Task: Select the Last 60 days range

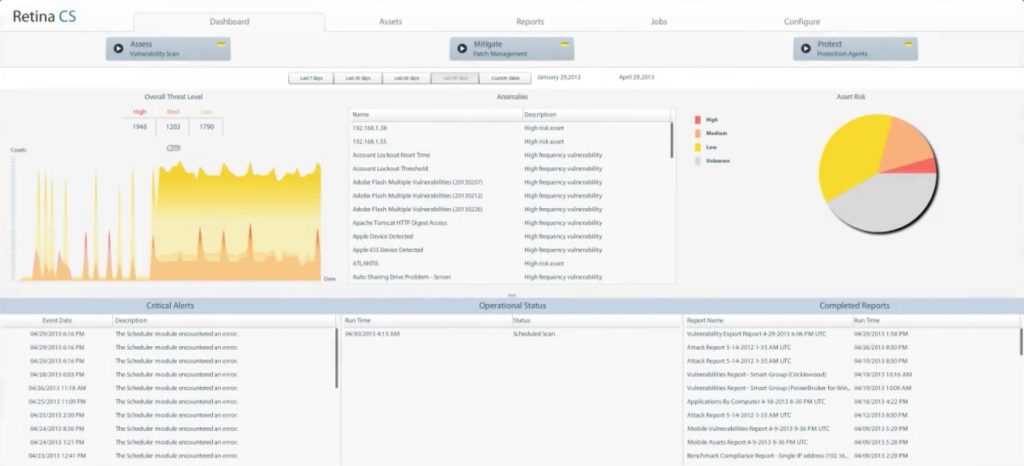Action: [x=407, y=77]
